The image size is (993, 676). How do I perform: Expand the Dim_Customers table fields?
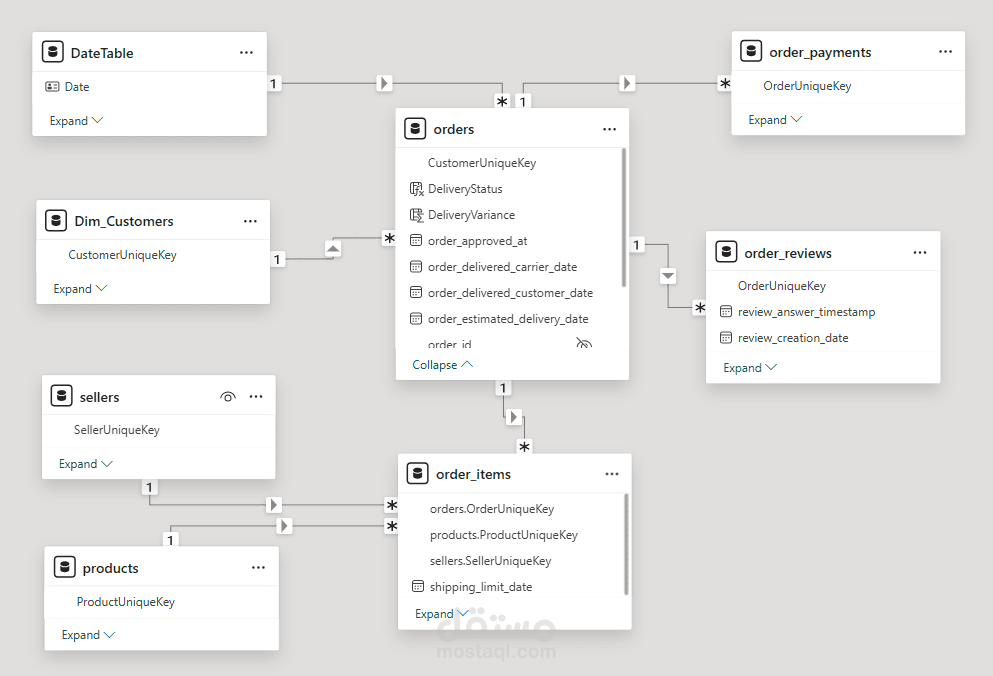(80, 288)
